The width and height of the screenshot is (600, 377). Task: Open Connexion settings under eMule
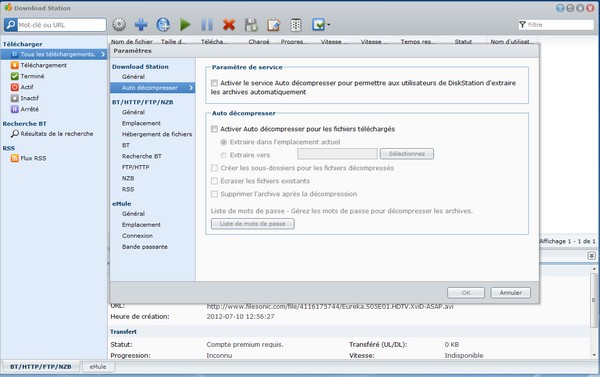pos(137,236)
